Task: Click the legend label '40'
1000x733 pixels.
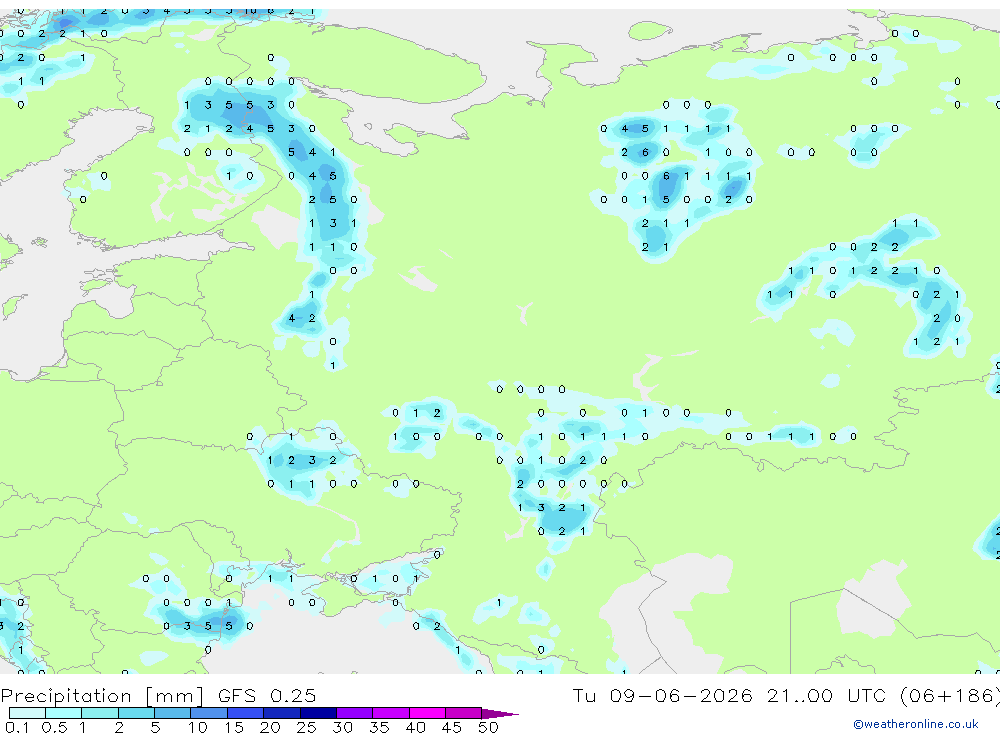Action: [x=415, y=727]
